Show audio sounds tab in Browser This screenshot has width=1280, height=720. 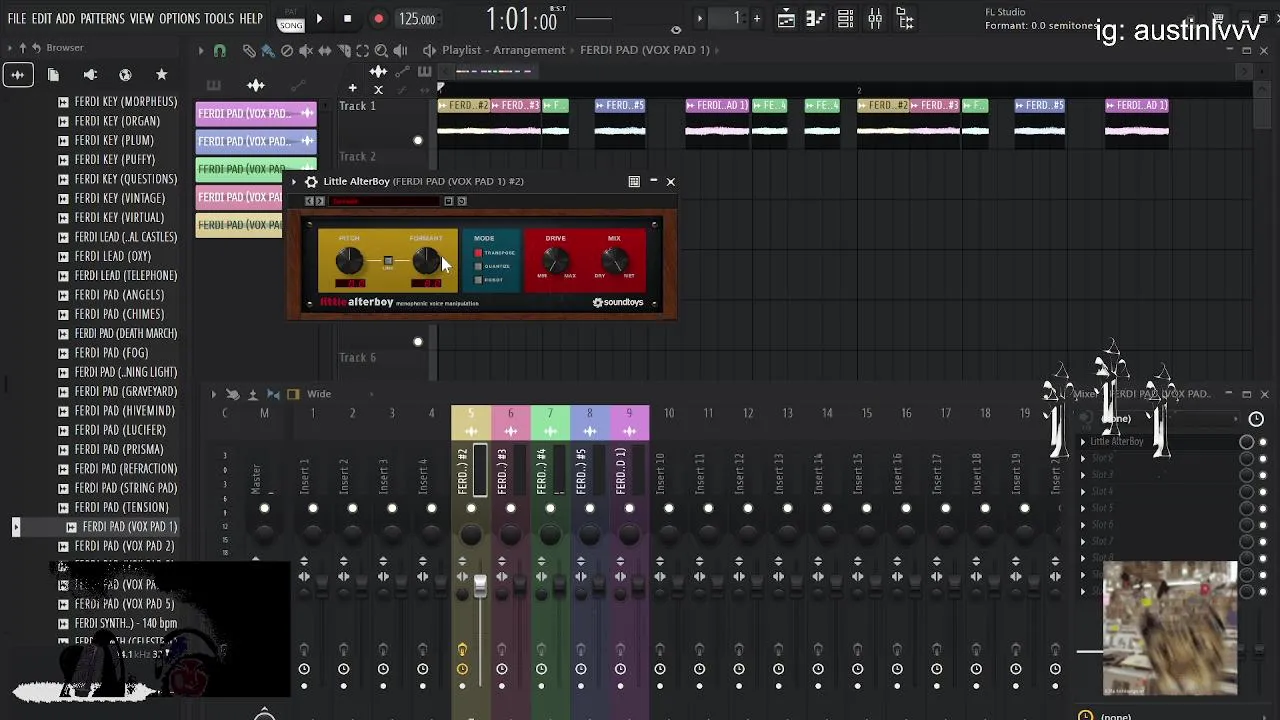18,75
